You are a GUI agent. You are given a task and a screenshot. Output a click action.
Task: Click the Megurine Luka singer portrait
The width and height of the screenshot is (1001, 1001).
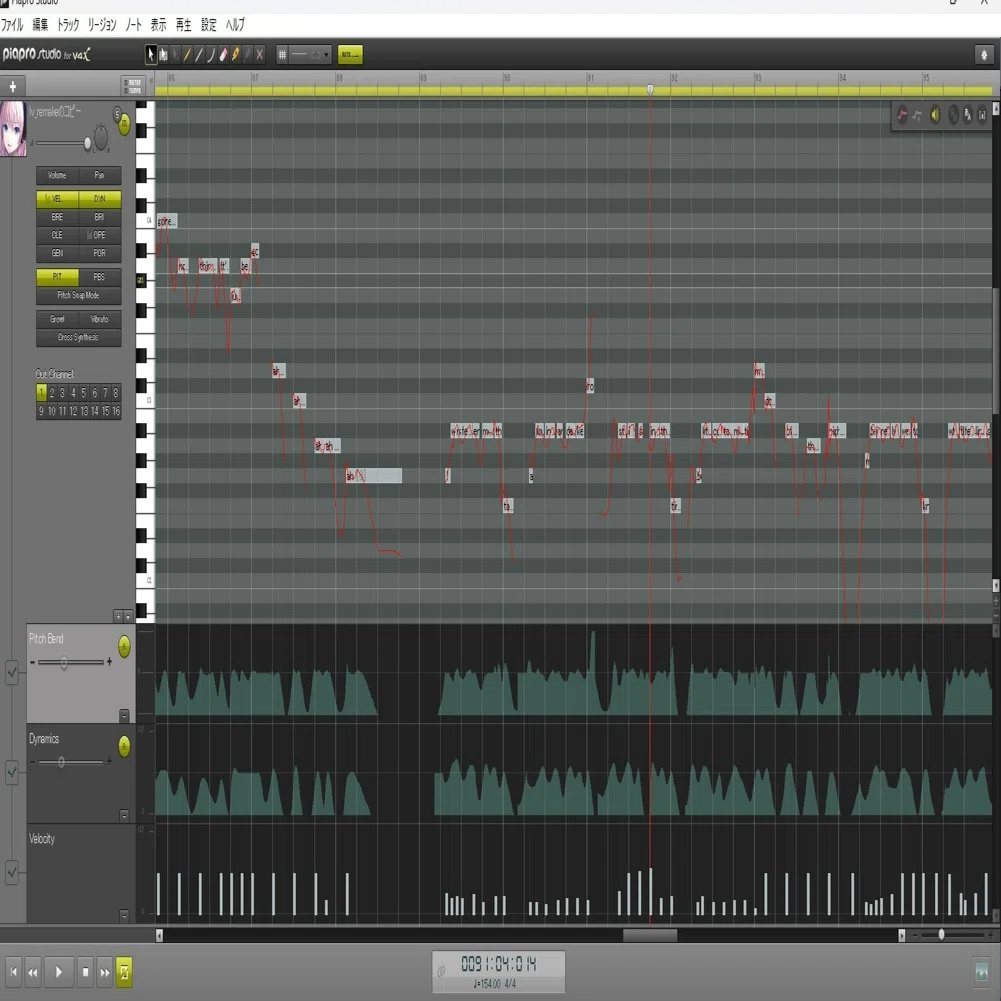(x=13, y=128)
